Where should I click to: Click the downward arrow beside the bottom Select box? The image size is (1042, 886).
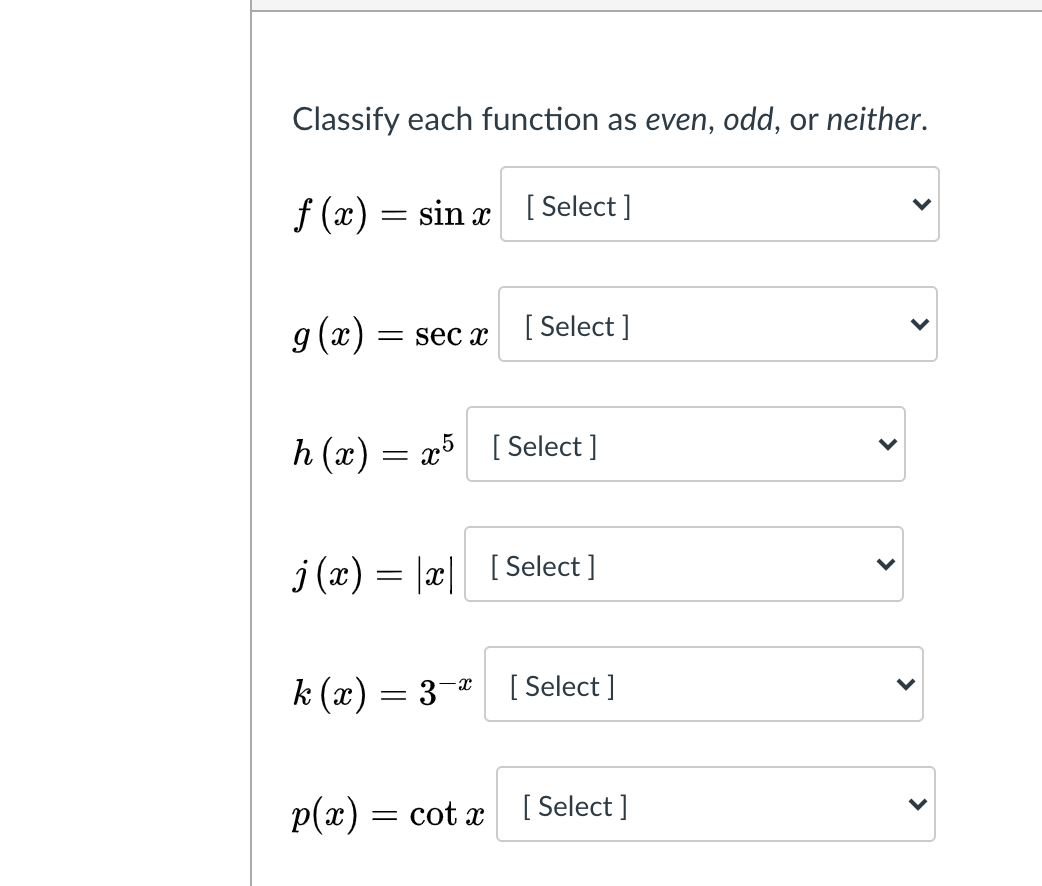pyautogui.click(x=917, y=804)
